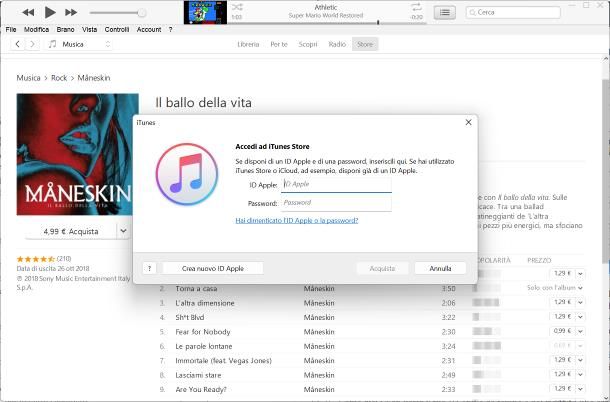Screen dimensions: 610x402
Task: Click the star rating under the album
Action: (36, 259)
